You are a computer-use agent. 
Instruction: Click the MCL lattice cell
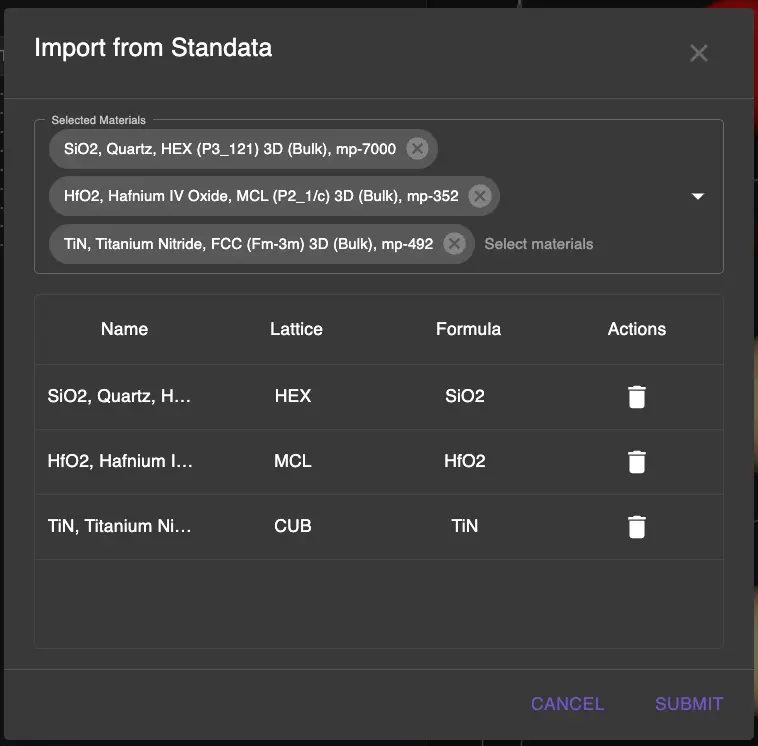[x=293, y=461]
